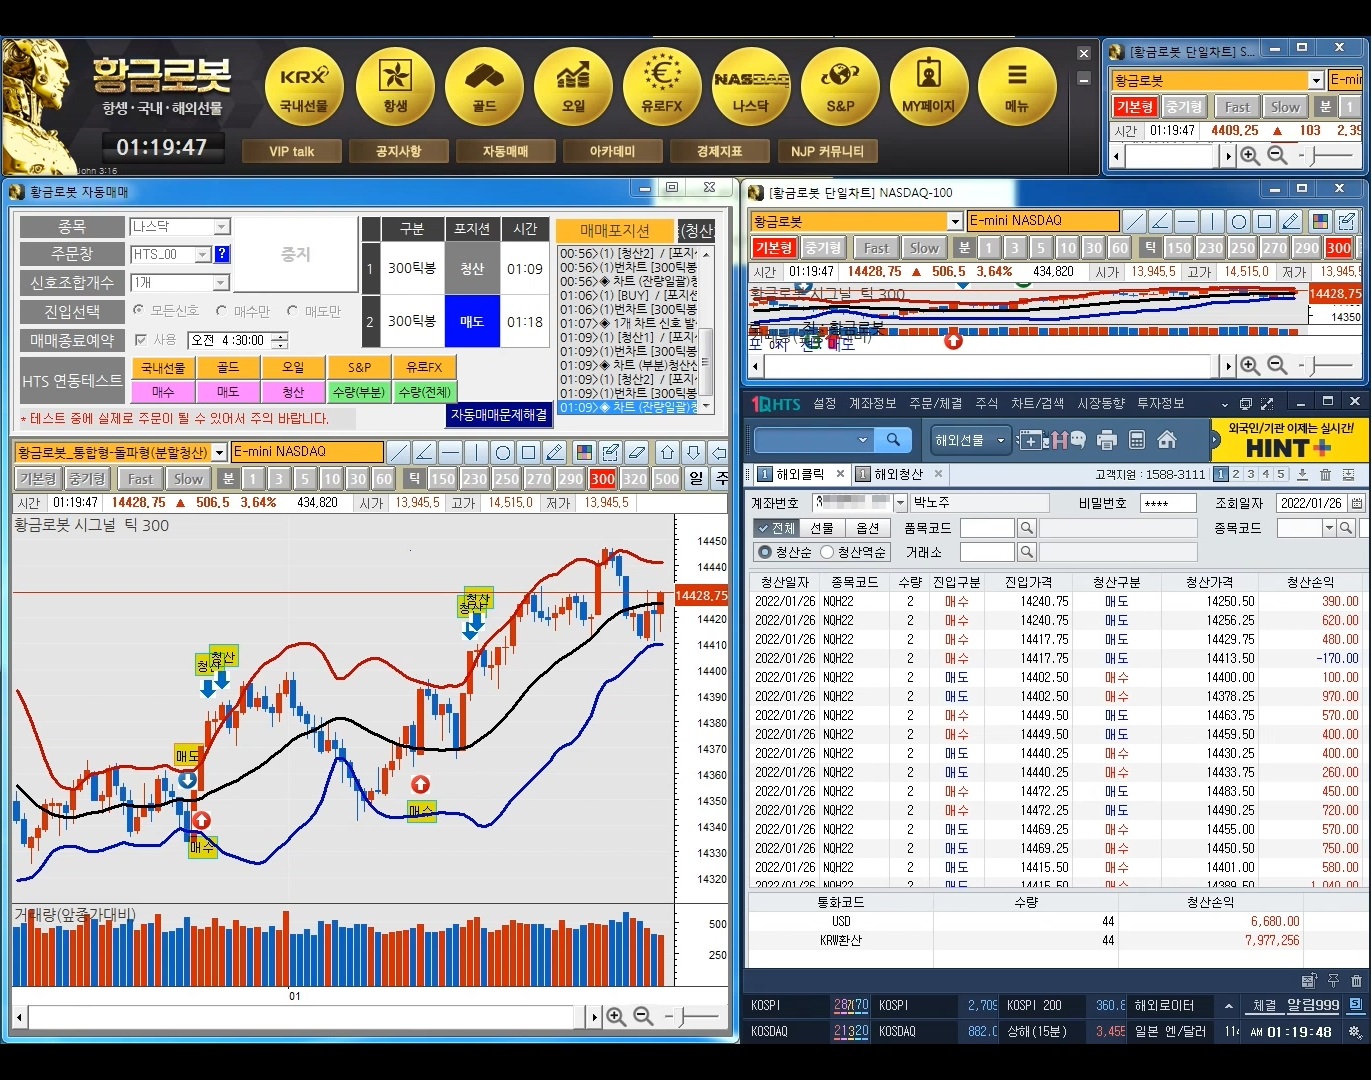Zoom in on main chart with magnifier plus
The width and height of the screenshot is (1372, 1080).
[616, 1017]
